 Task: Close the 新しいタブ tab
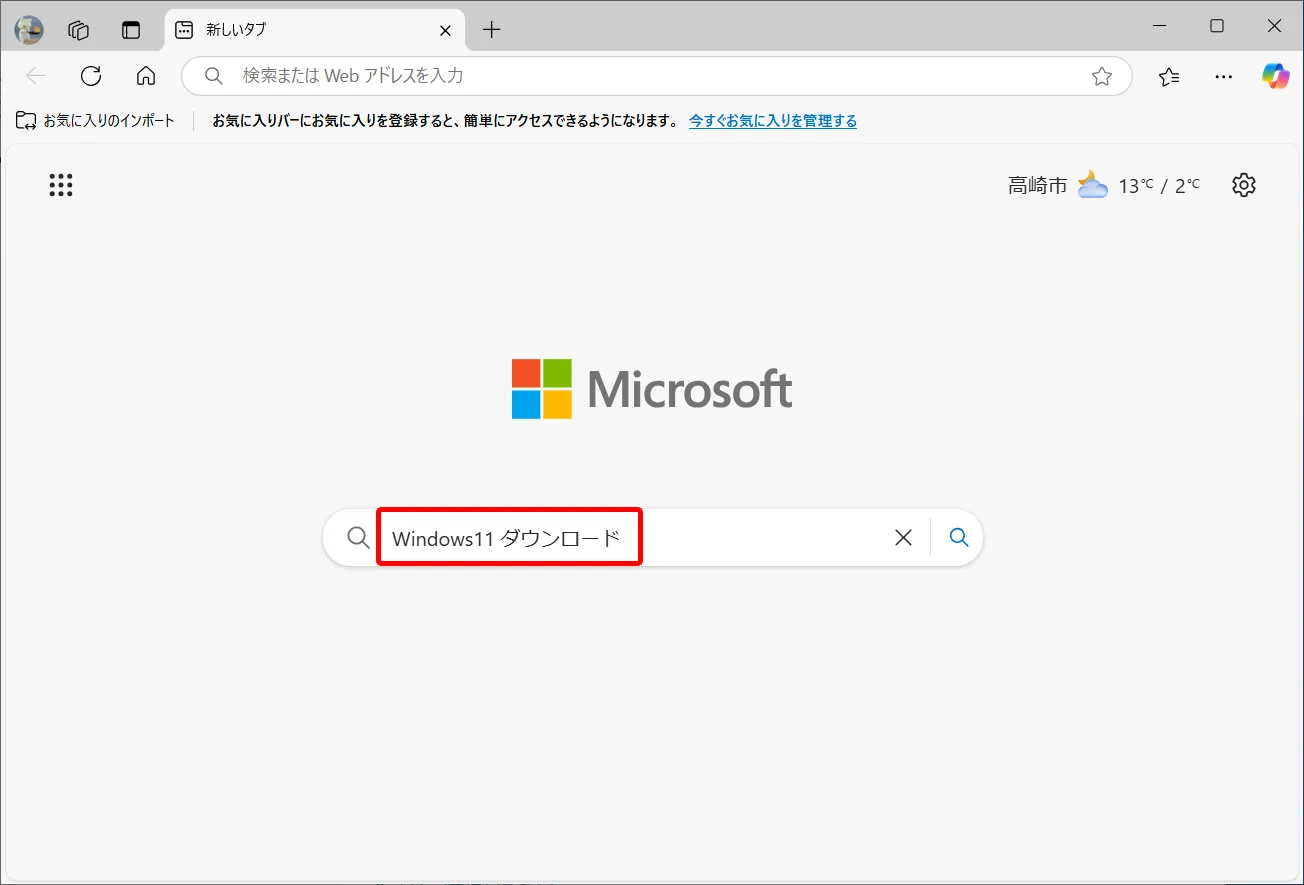pos(445,30)
